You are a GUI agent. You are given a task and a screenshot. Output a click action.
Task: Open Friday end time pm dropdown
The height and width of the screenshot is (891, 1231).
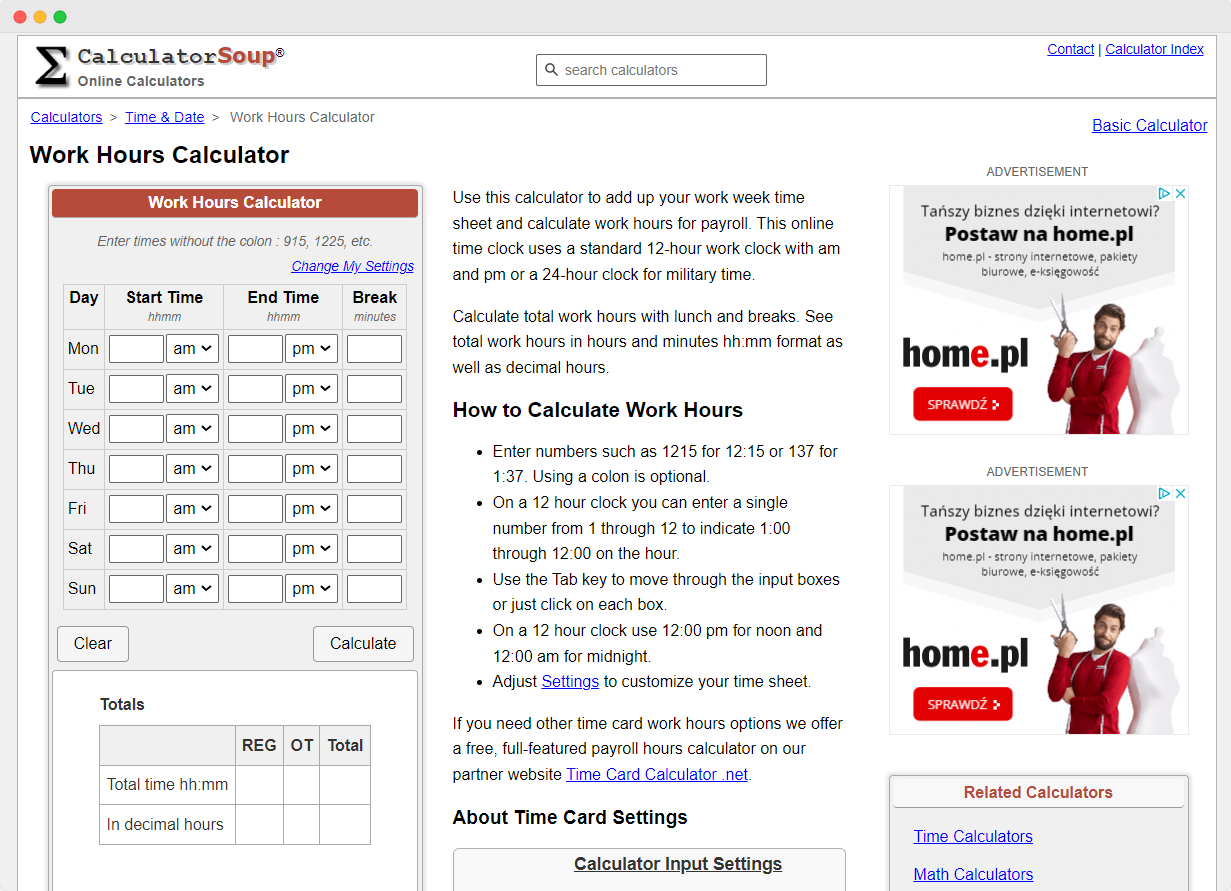pyautogui.click(x=312, y=509)
